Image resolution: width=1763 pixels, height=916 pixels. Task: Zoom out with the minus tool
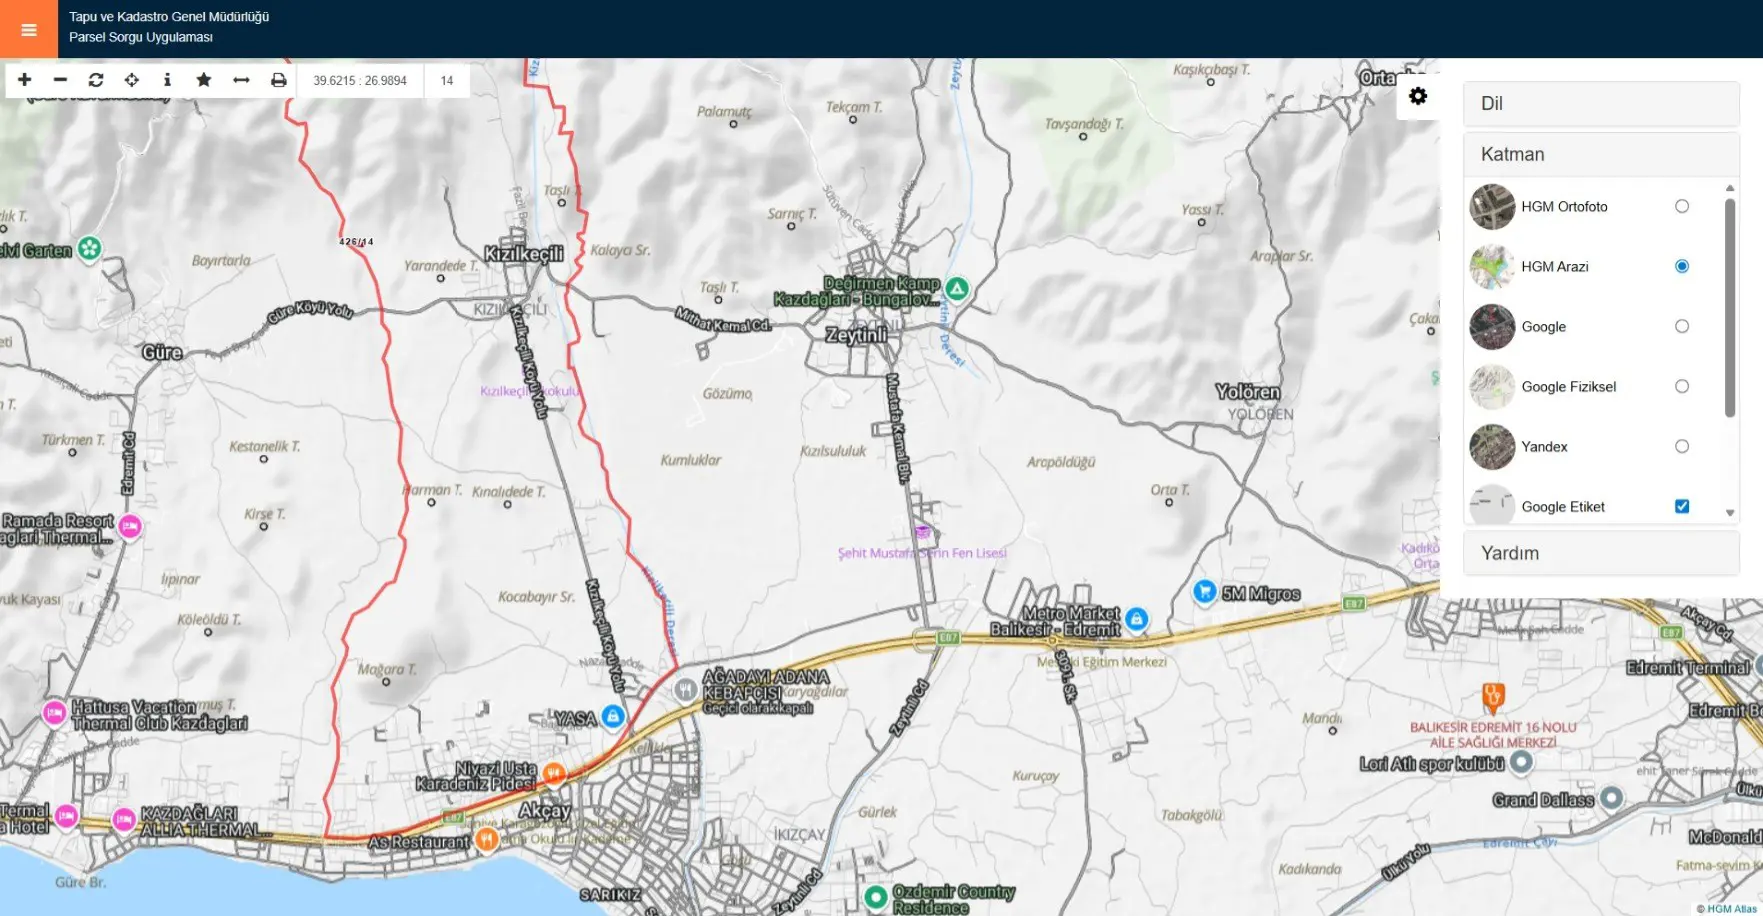point(60,80)
